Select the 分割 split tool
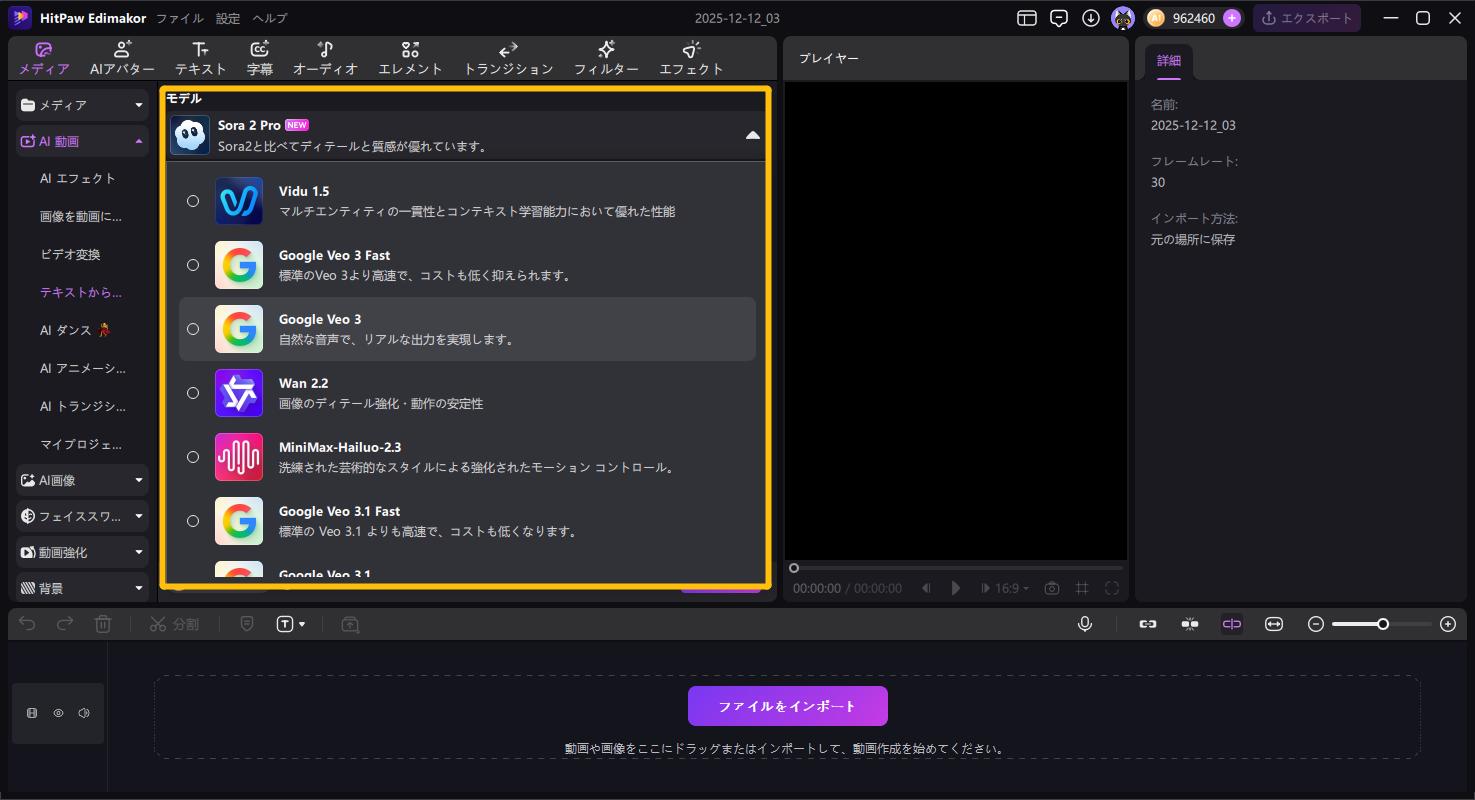The image size is (1475, 800). click(175, 624)
